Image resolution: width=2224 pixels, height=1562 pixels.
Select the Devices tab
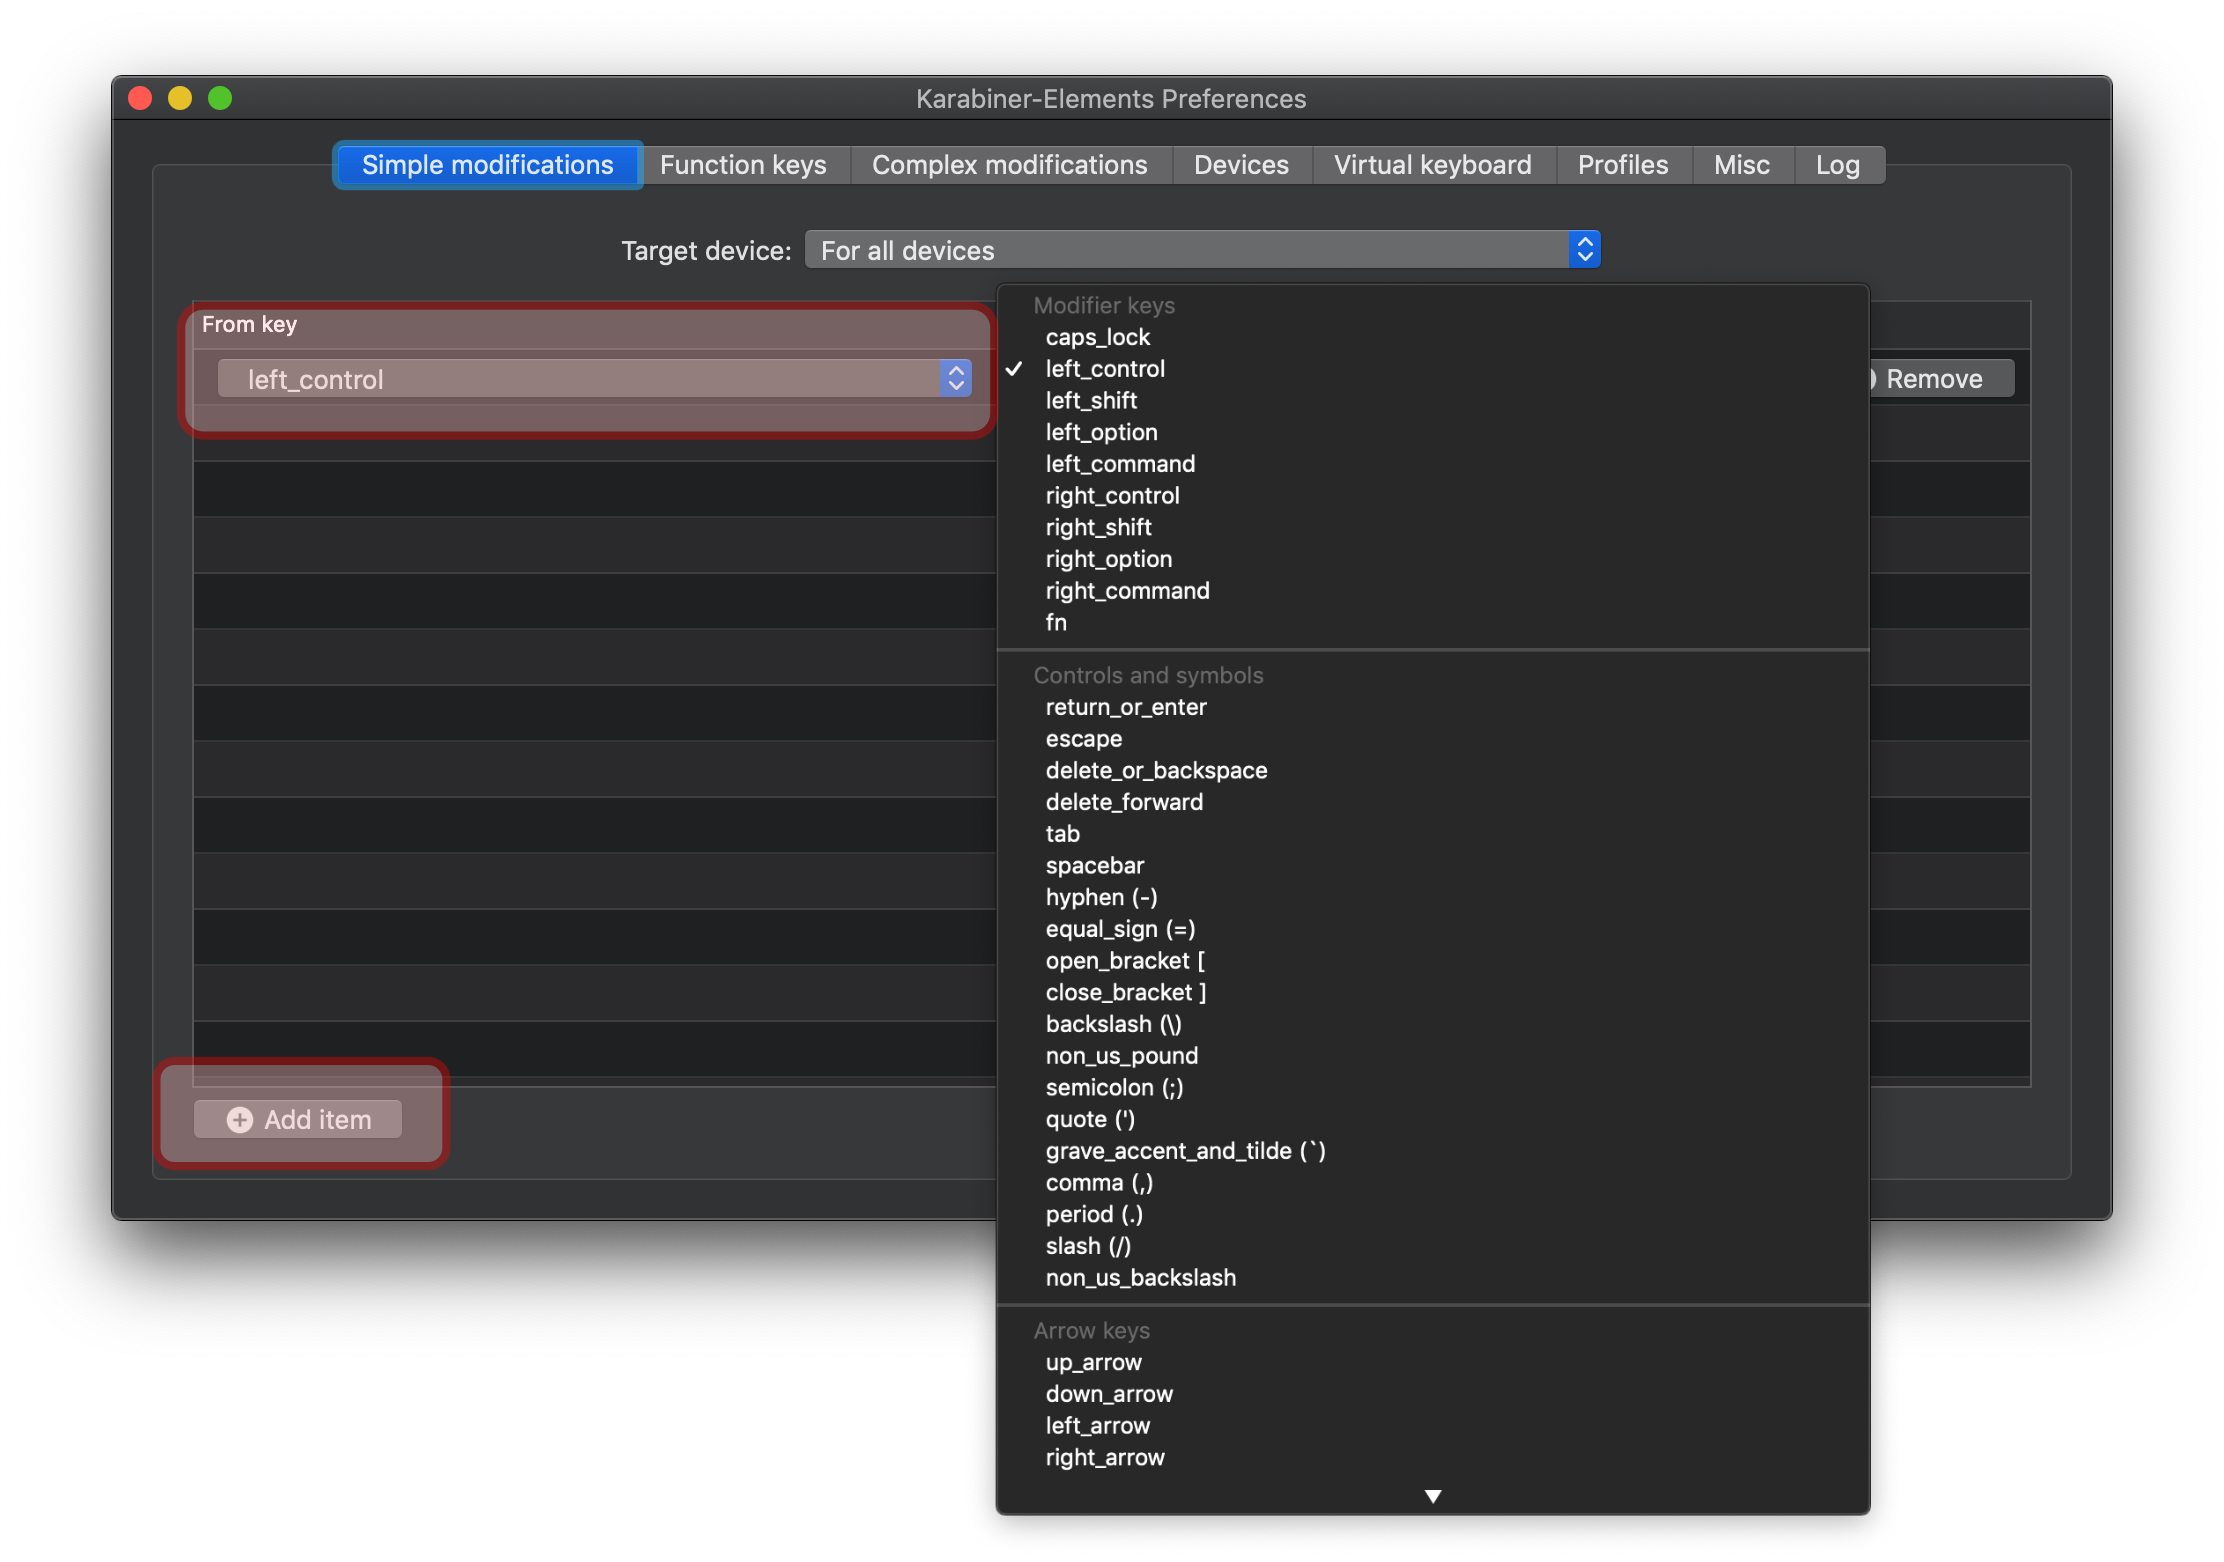(x=1241, y=165)
